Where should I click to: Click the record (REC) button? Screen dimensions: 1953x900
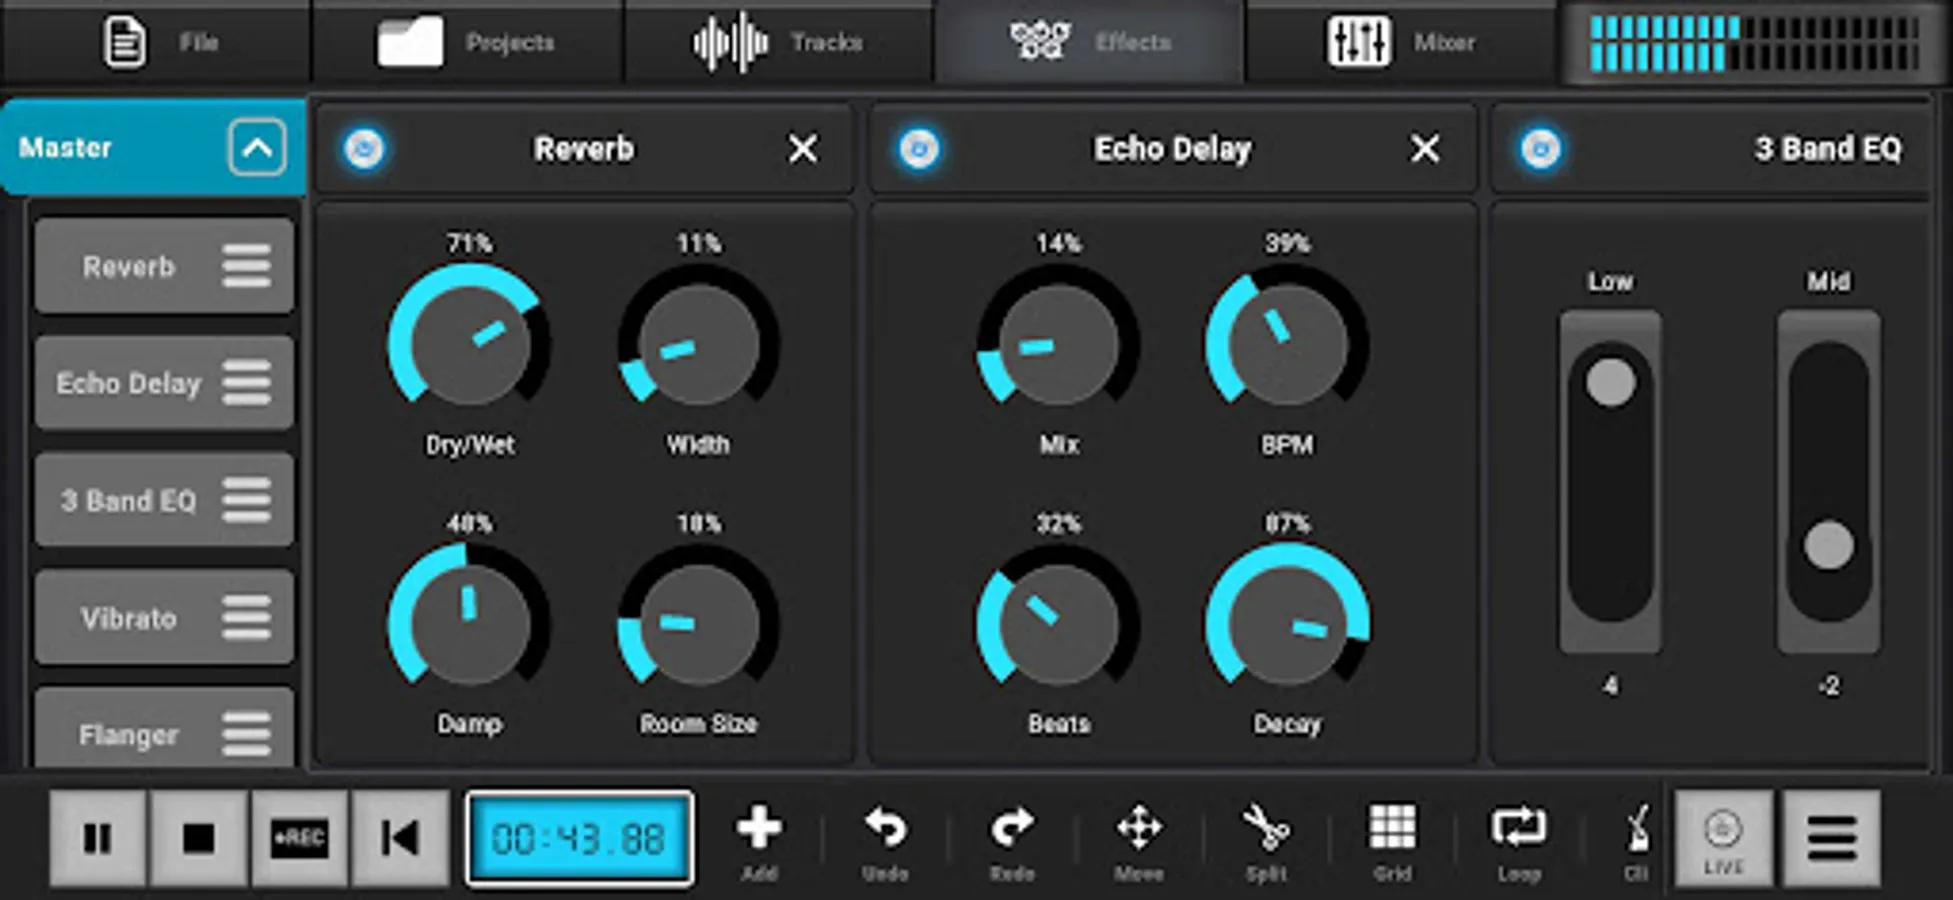[x=298, y=840]
